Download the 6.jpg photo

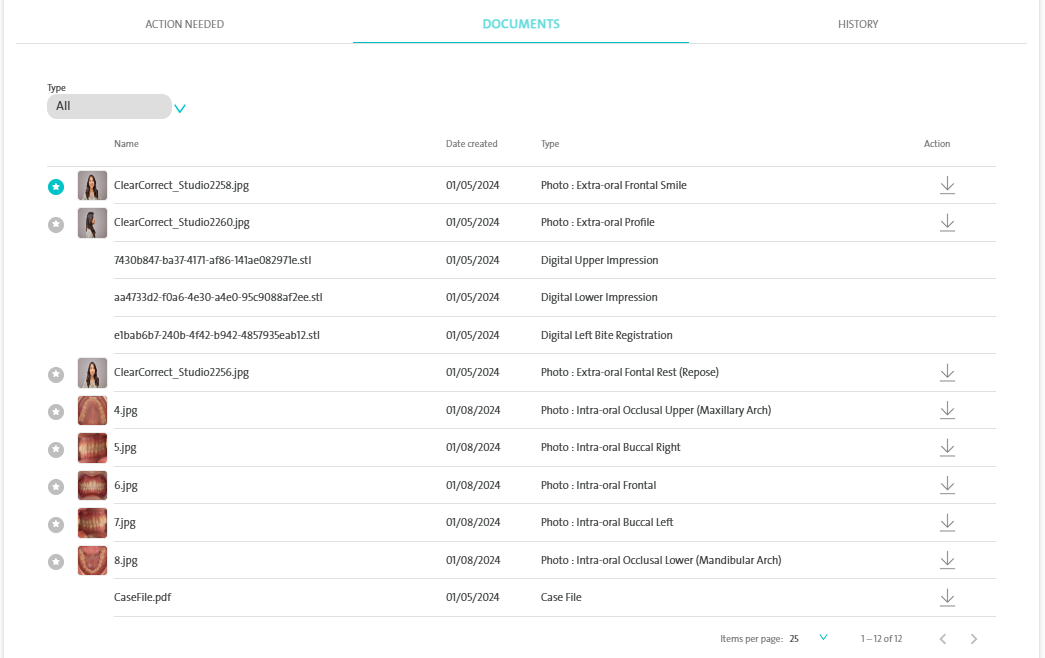tap(947, 485)
